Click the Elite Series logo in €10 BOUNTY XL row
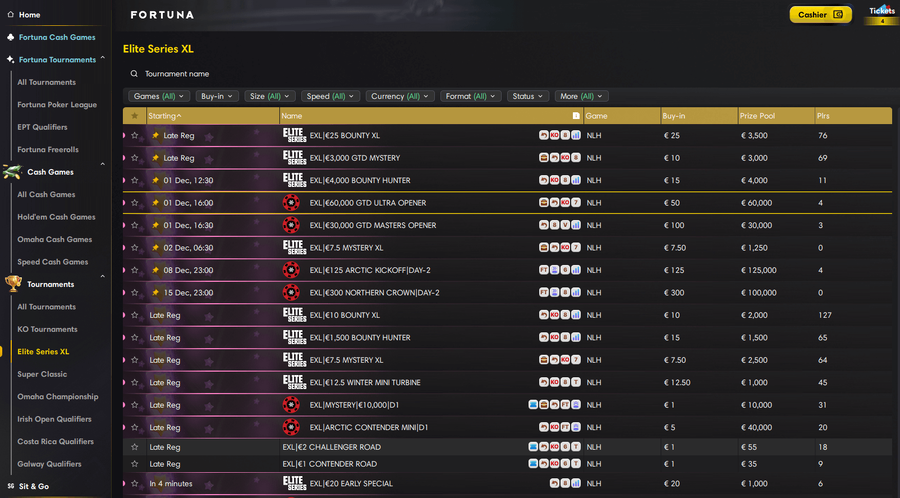Image resolution: width=900 pixels, height=498 pixels. (x=294, y=315)
